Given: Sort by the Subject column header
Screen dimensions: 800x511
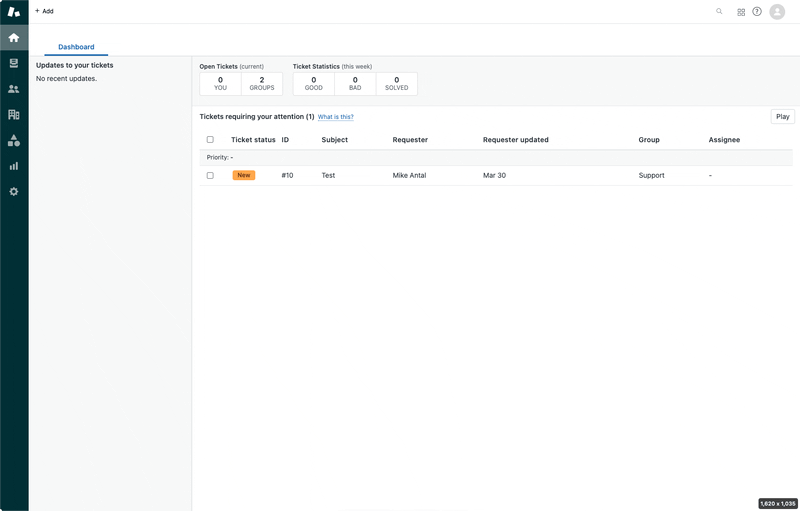Looking at the screenshot, I should [x=335, y=140].
